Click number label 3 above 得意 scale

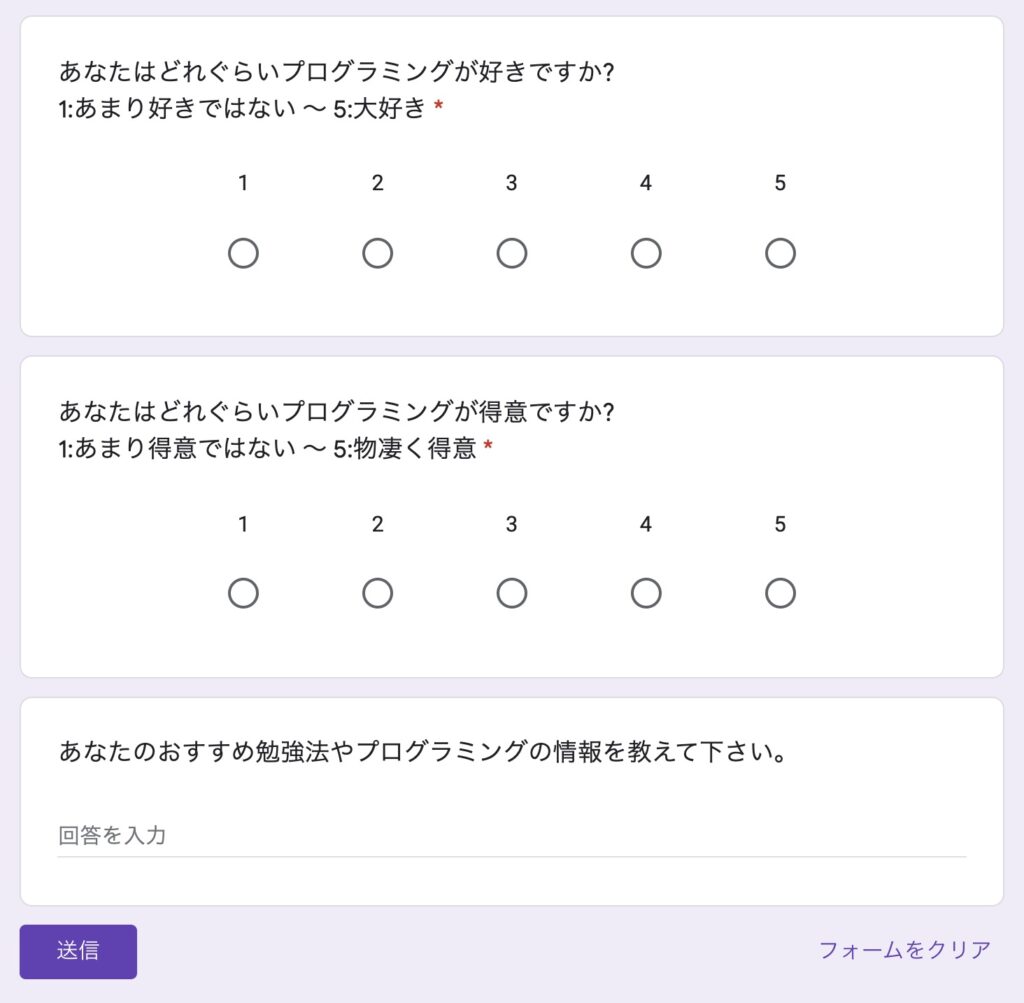tap(511, 524)
